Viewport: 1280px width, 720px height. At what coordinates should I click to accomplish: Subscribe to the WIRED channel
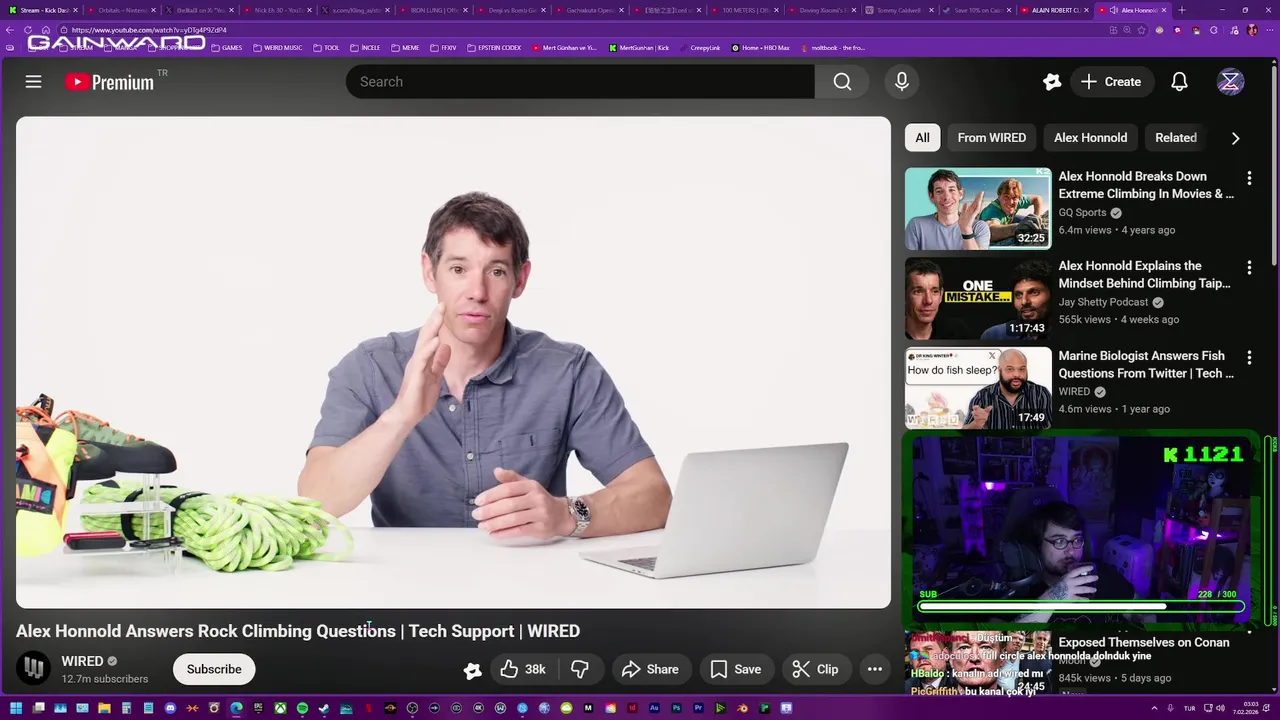click(214, 669)
